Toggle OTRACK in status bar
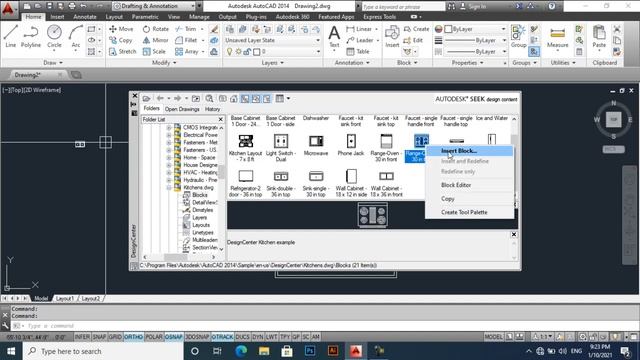The image size is (640, 360). (222, 337)
